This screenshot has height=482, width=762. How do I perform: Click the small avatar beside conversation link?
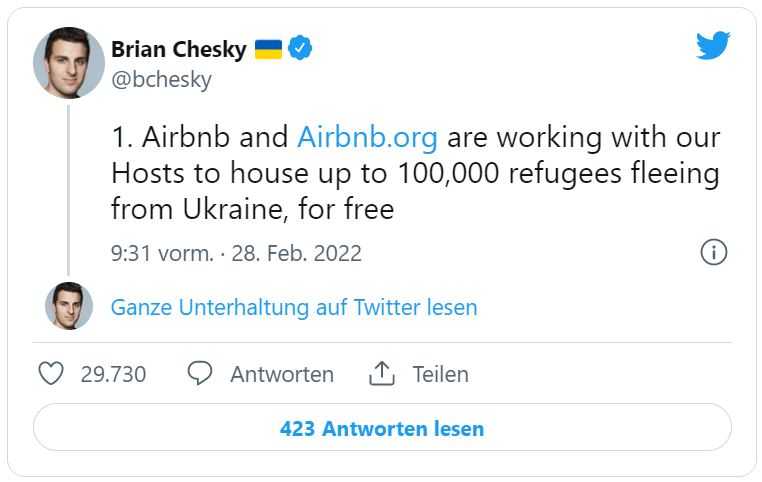click(69, 306)
